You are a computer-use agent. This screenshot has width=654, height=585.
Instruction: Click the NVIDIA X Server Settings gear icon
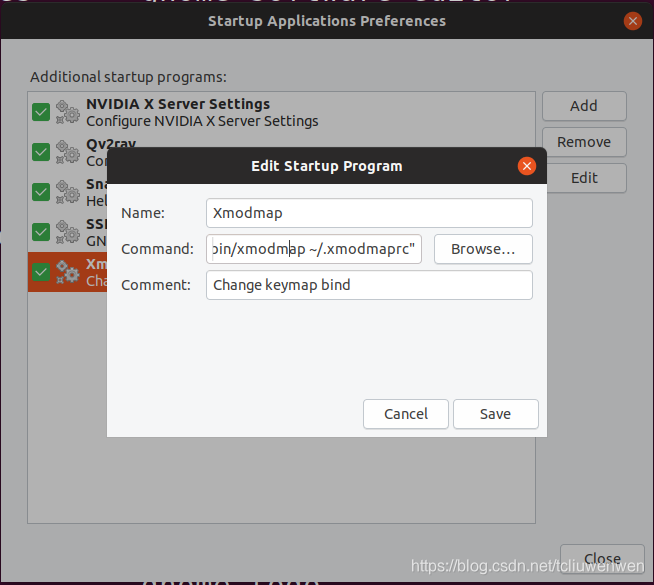[x=68, y=112]
